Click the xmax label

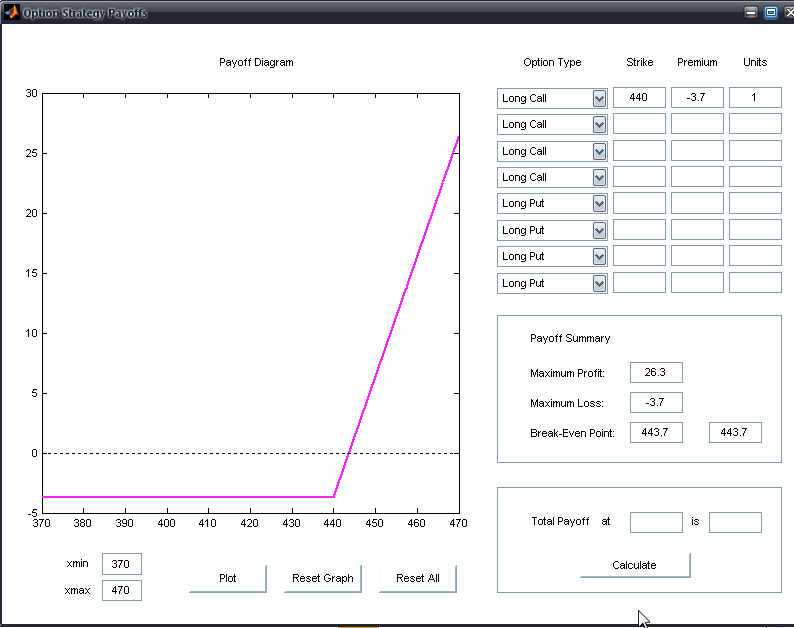(x=77, y=591)
